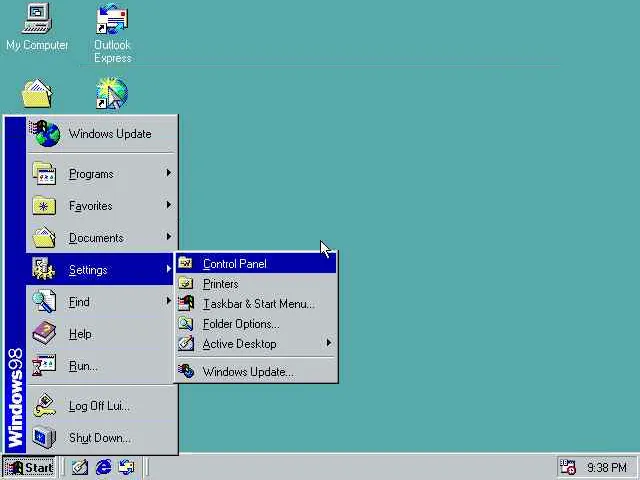640x480 pixels.
Task: Select Windows Update at top of Start menu
Action: tap(102, 133)
